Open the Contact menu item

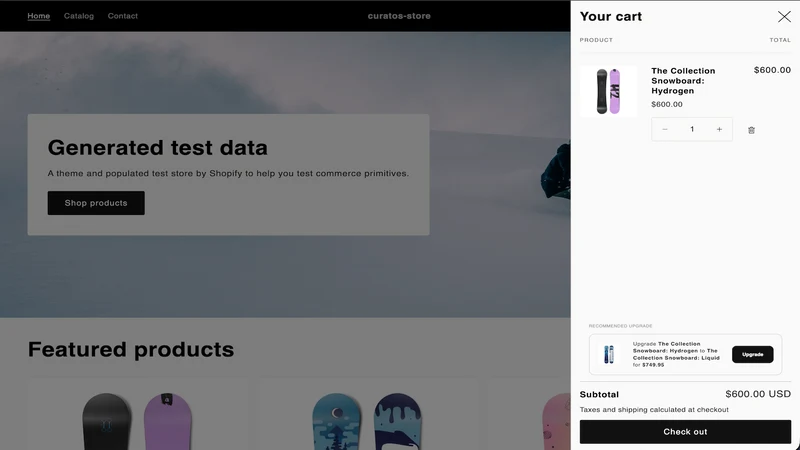[x=122, y=16]
